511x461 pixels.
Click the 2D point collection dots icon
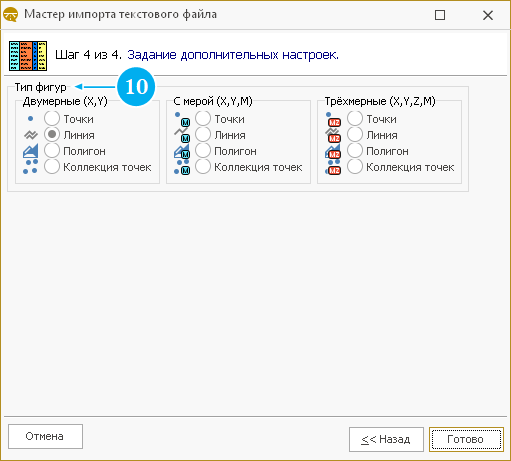click(30, 167)
